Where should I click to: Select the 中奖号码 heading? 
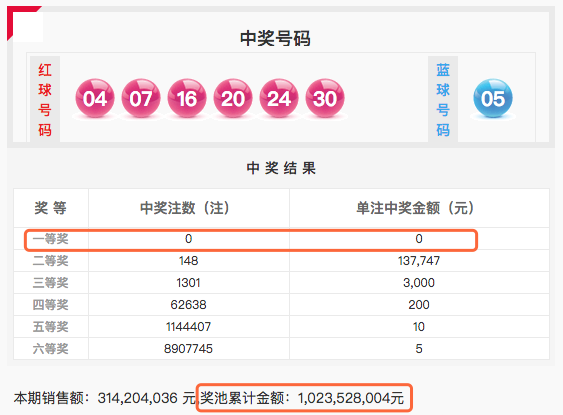[275, 38]
